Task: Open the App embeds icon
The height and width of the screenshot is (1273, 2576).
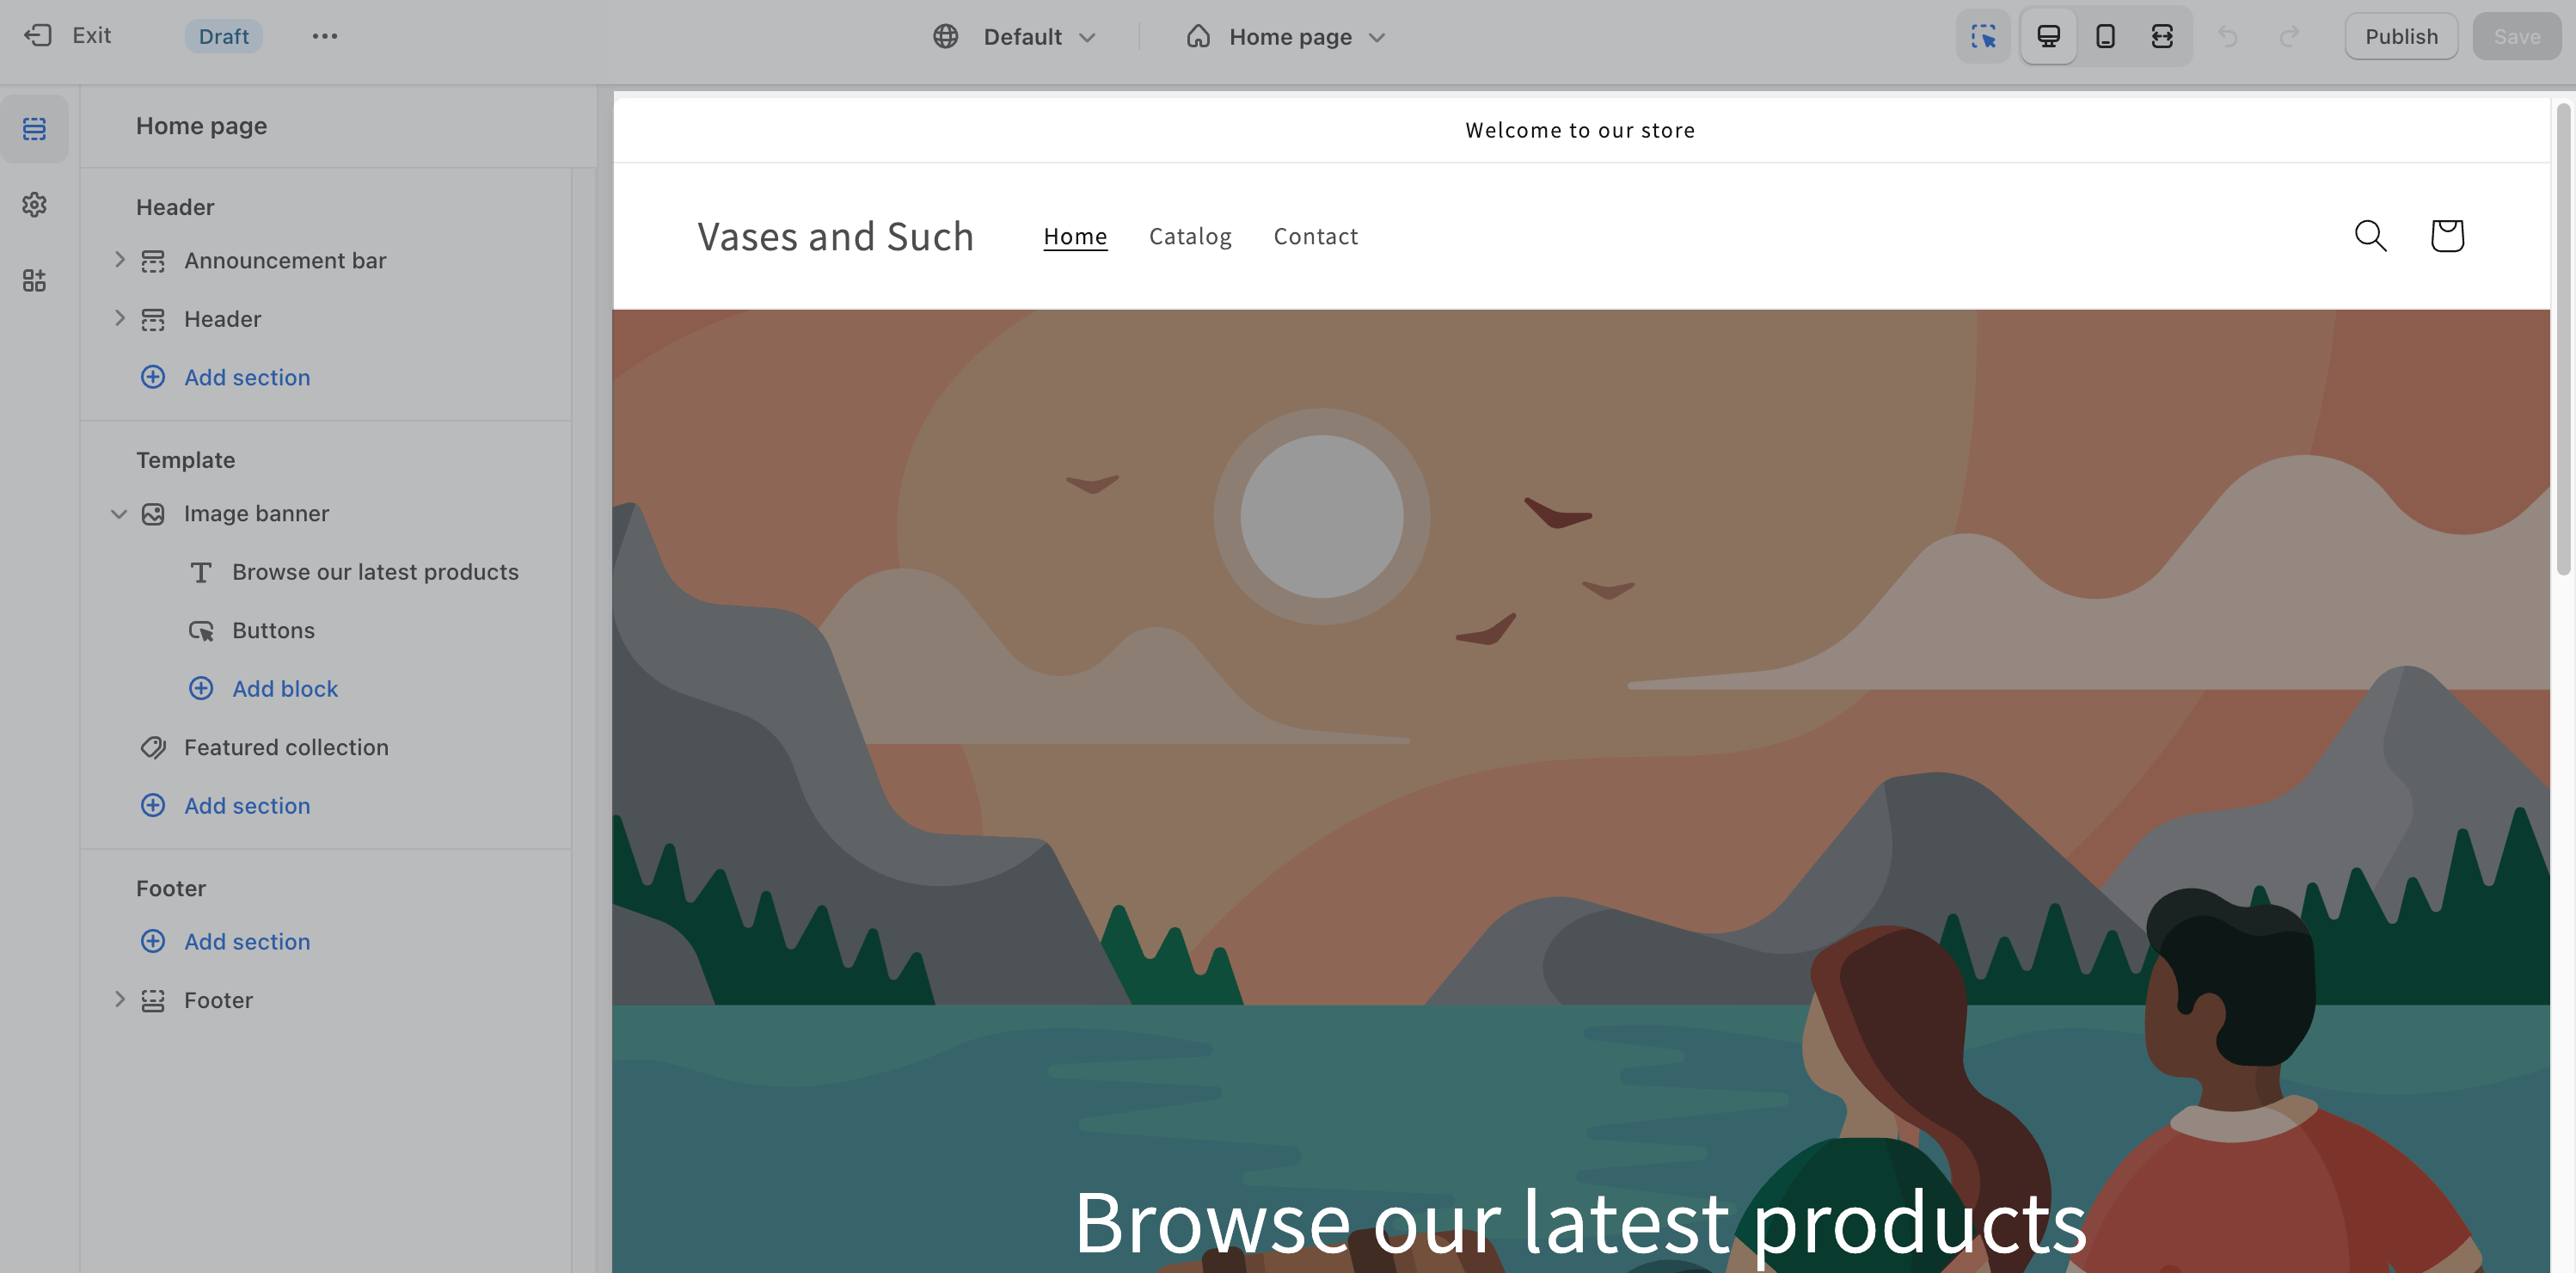Action: pyautogui.click(x=34, y=280)
